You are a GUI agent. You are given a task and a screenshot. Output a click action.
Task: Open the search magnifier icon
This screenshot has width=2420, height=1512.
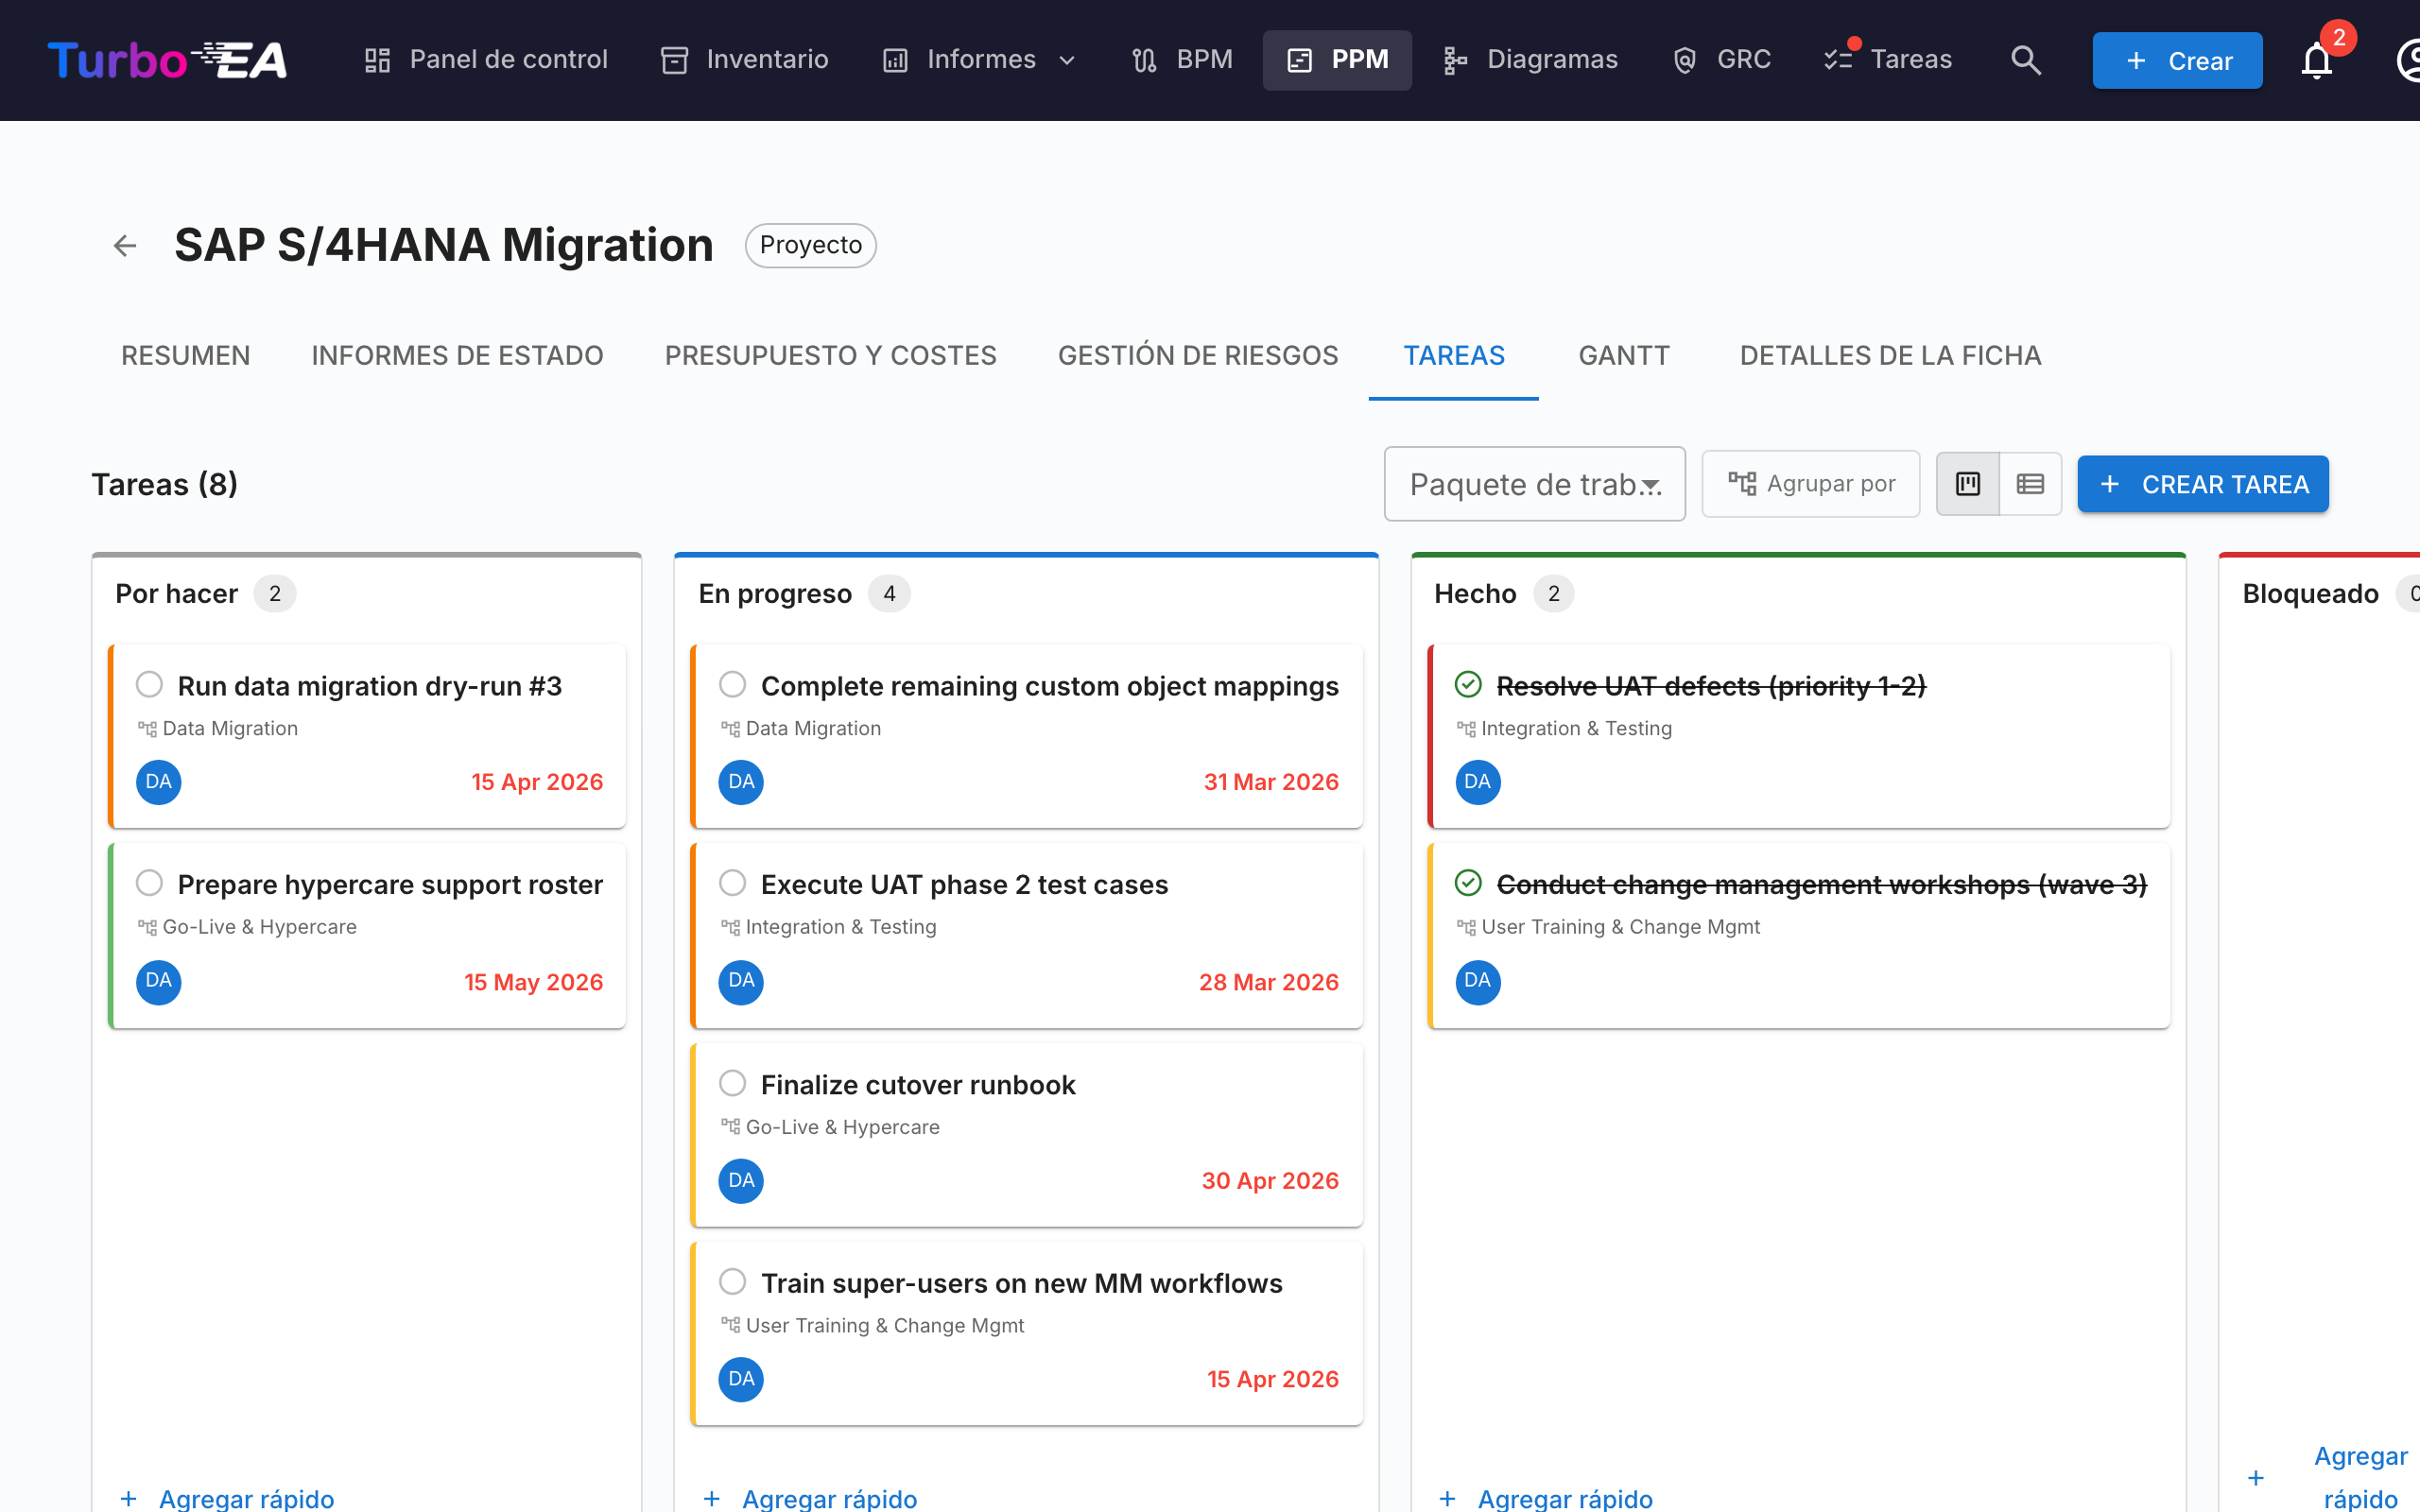pyautogui.click(x=2026, y=60)
